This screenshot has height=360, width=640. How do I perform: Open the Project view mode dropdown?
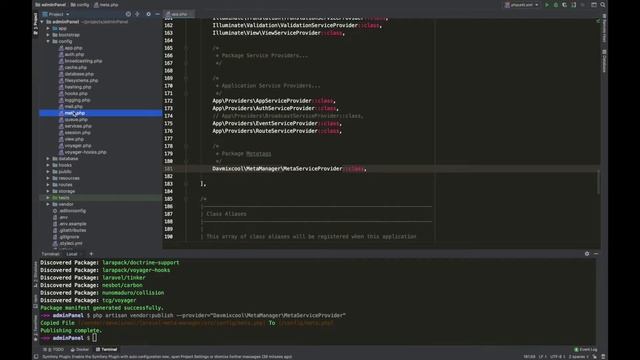(56, 14)
